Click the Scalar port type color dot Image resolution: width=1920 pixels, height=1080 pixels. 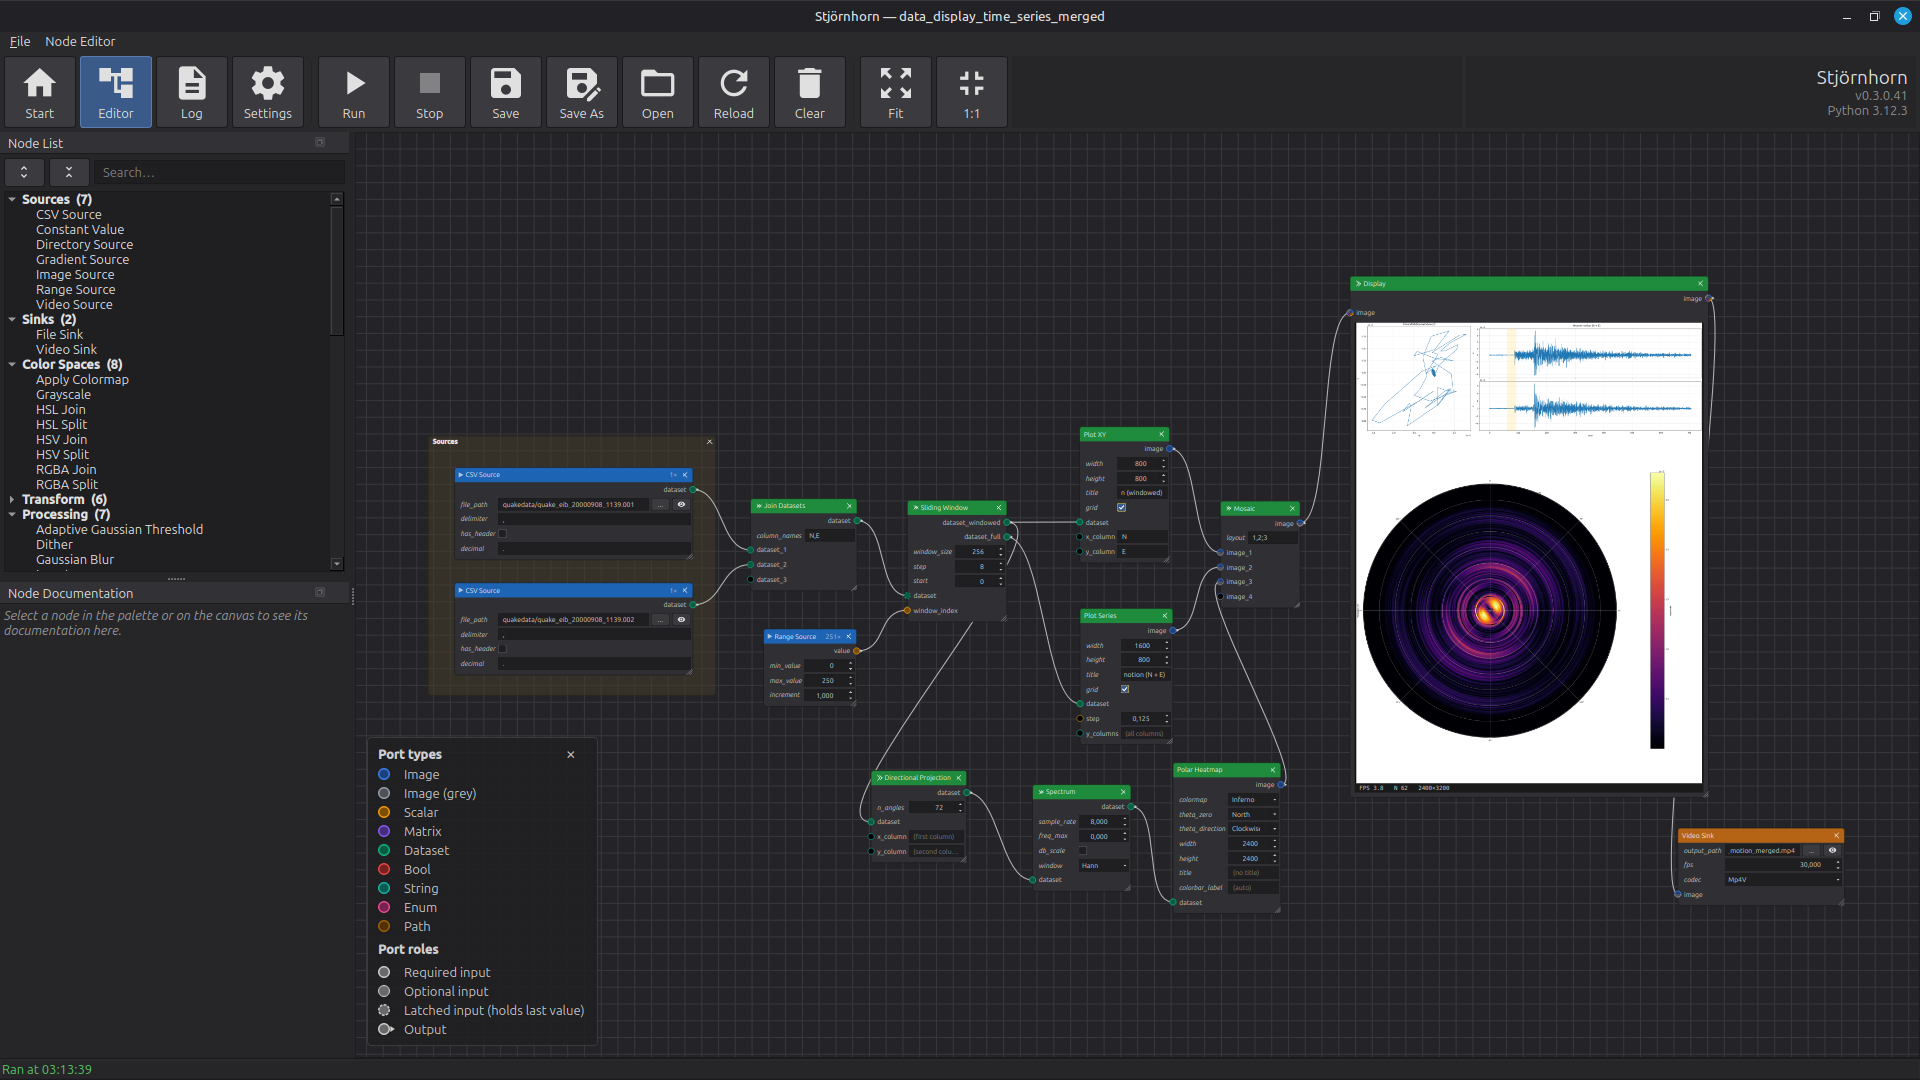384,813
